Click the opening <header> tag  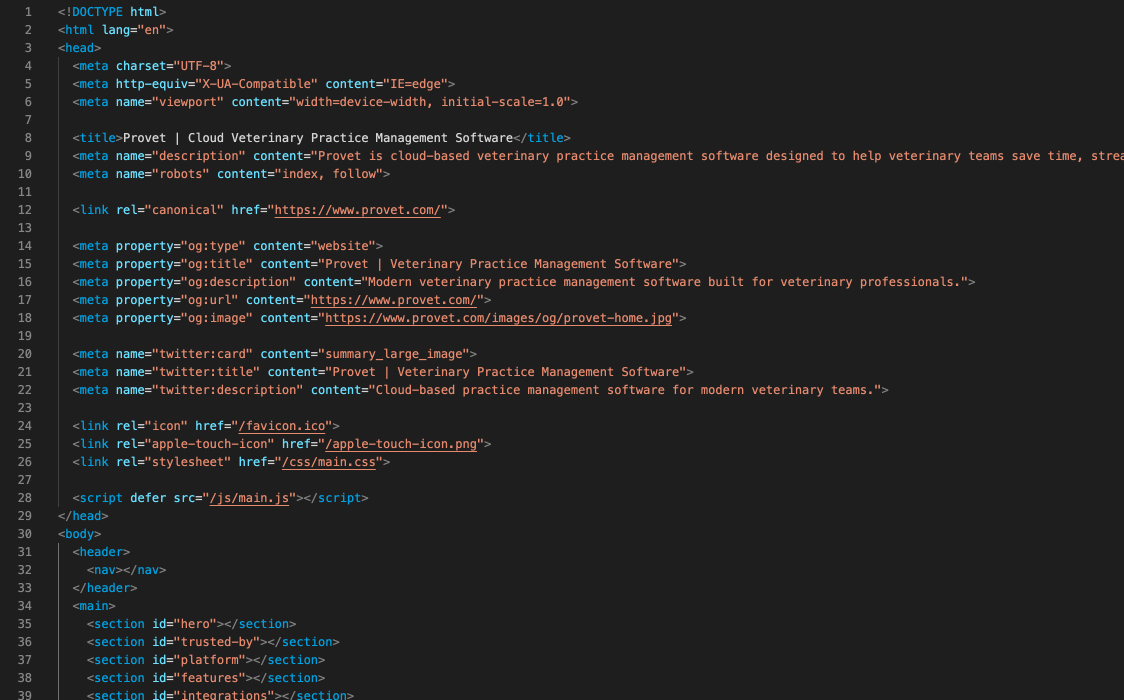click(x=101, y=552)
